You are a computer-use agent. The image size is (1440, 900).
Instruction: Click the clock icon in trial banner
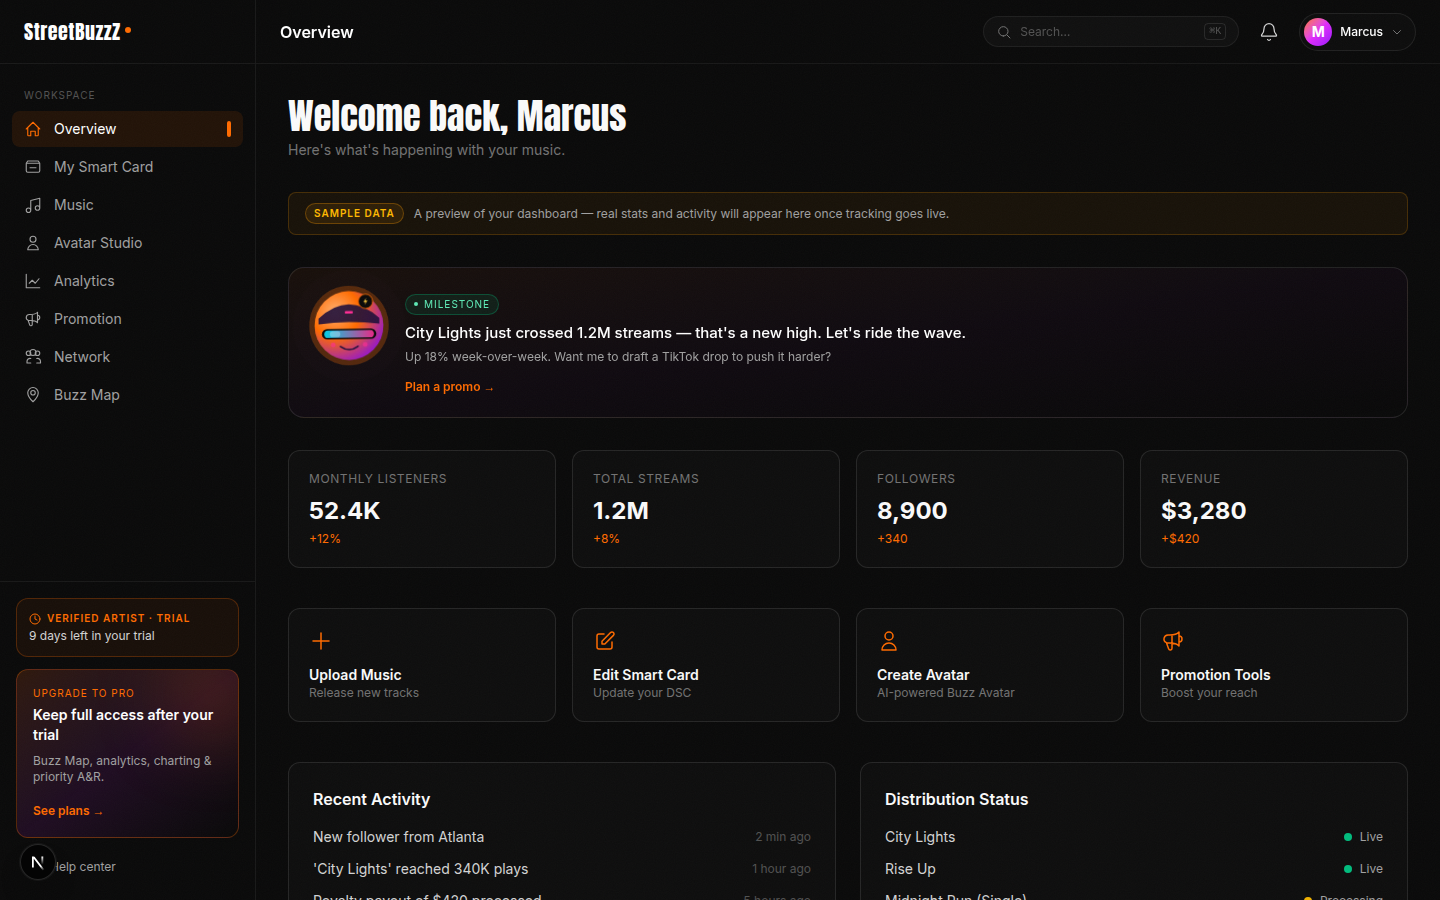coord(35,619)
